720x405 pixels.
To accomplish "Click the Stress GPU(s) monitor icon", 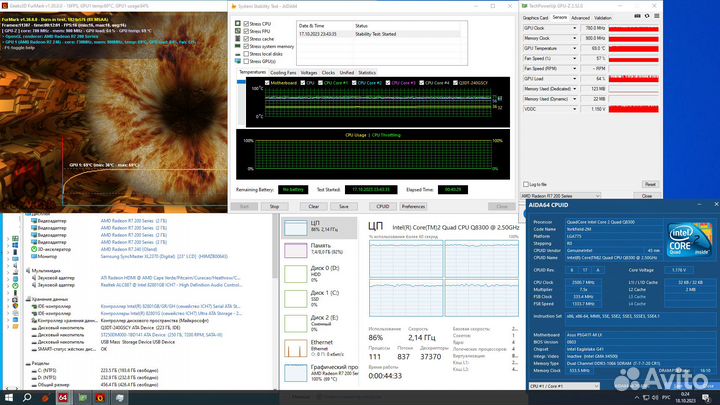I will 238,61.
